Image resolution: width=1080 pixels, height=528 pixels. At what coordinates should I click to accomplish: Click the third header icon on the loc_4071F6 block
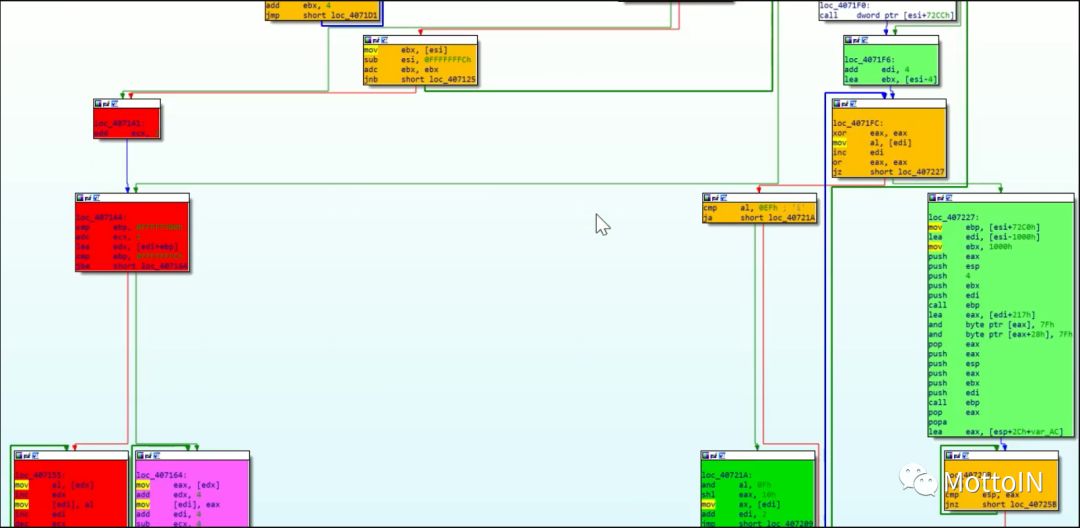(x=862, y=40)
